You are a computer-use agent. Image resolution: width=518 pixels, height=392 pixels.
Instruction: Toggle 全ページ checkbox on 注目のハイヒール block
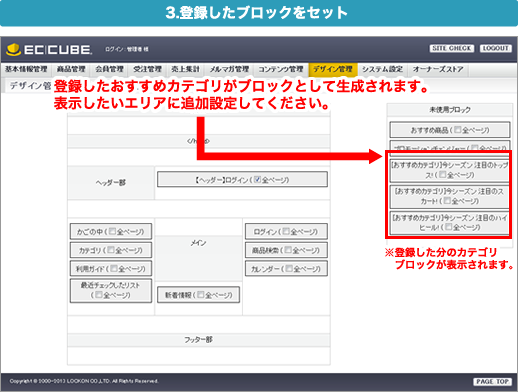point(449,227)
